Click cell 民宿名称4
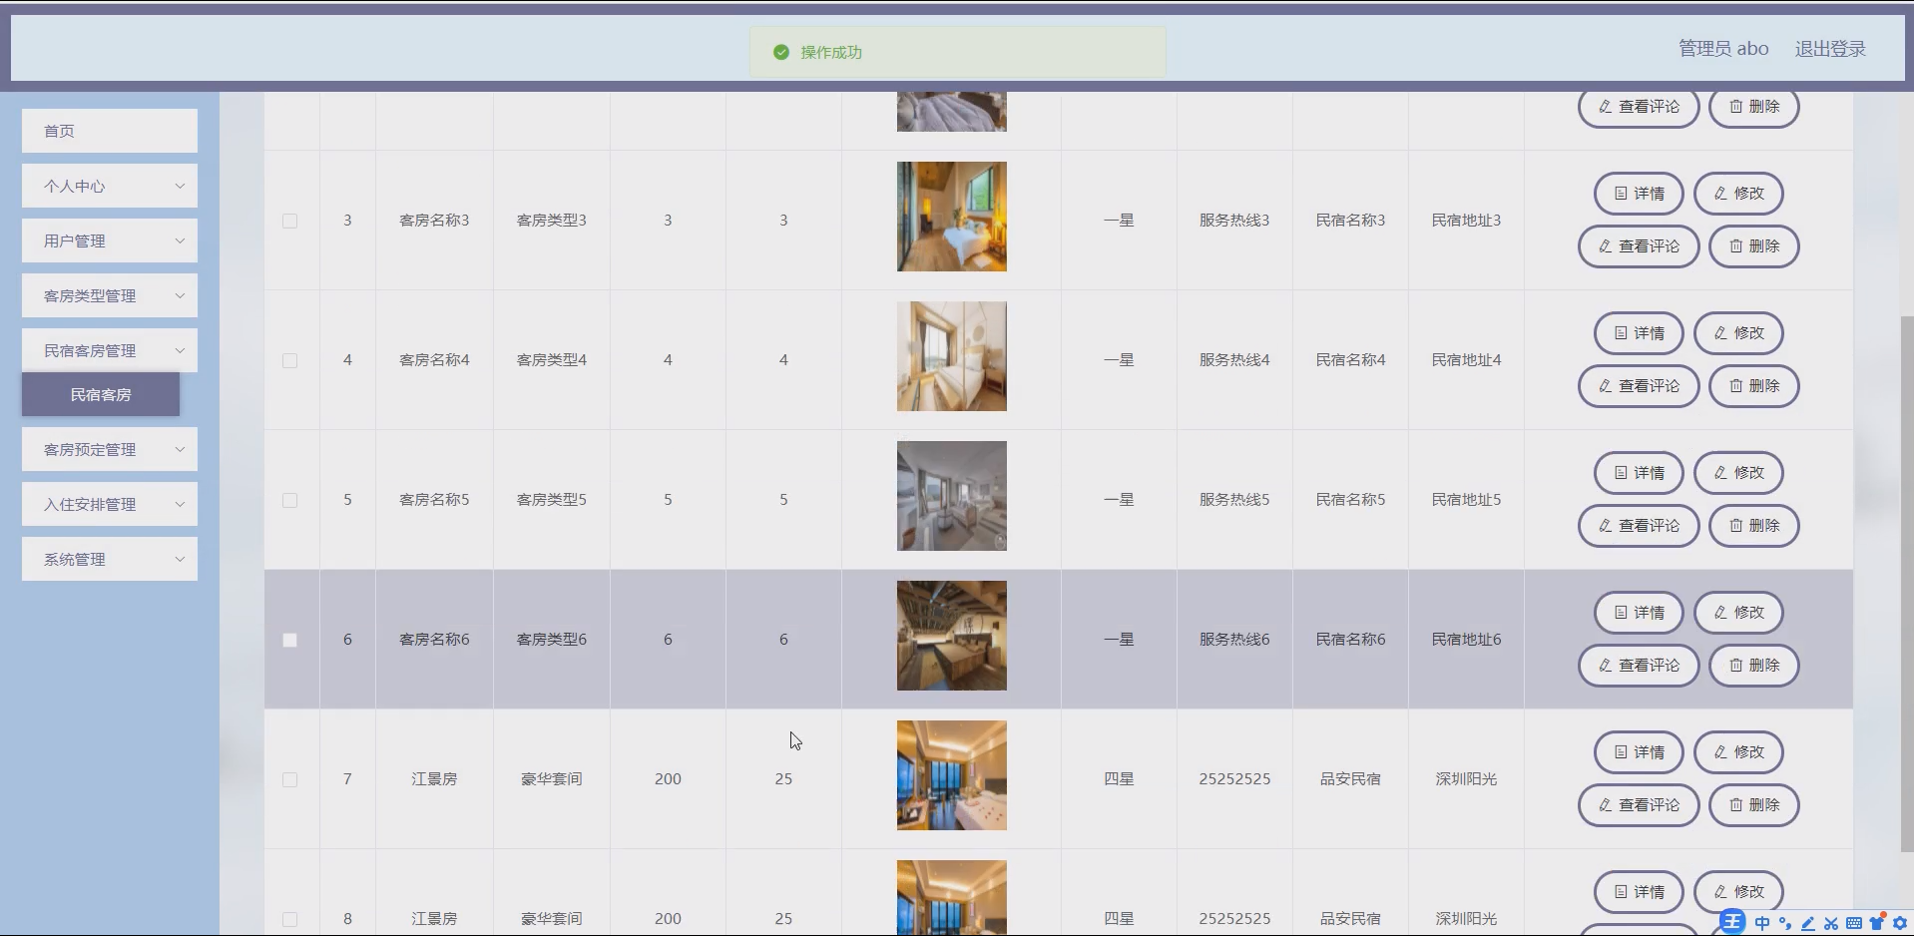 [x=1350, y=360]
